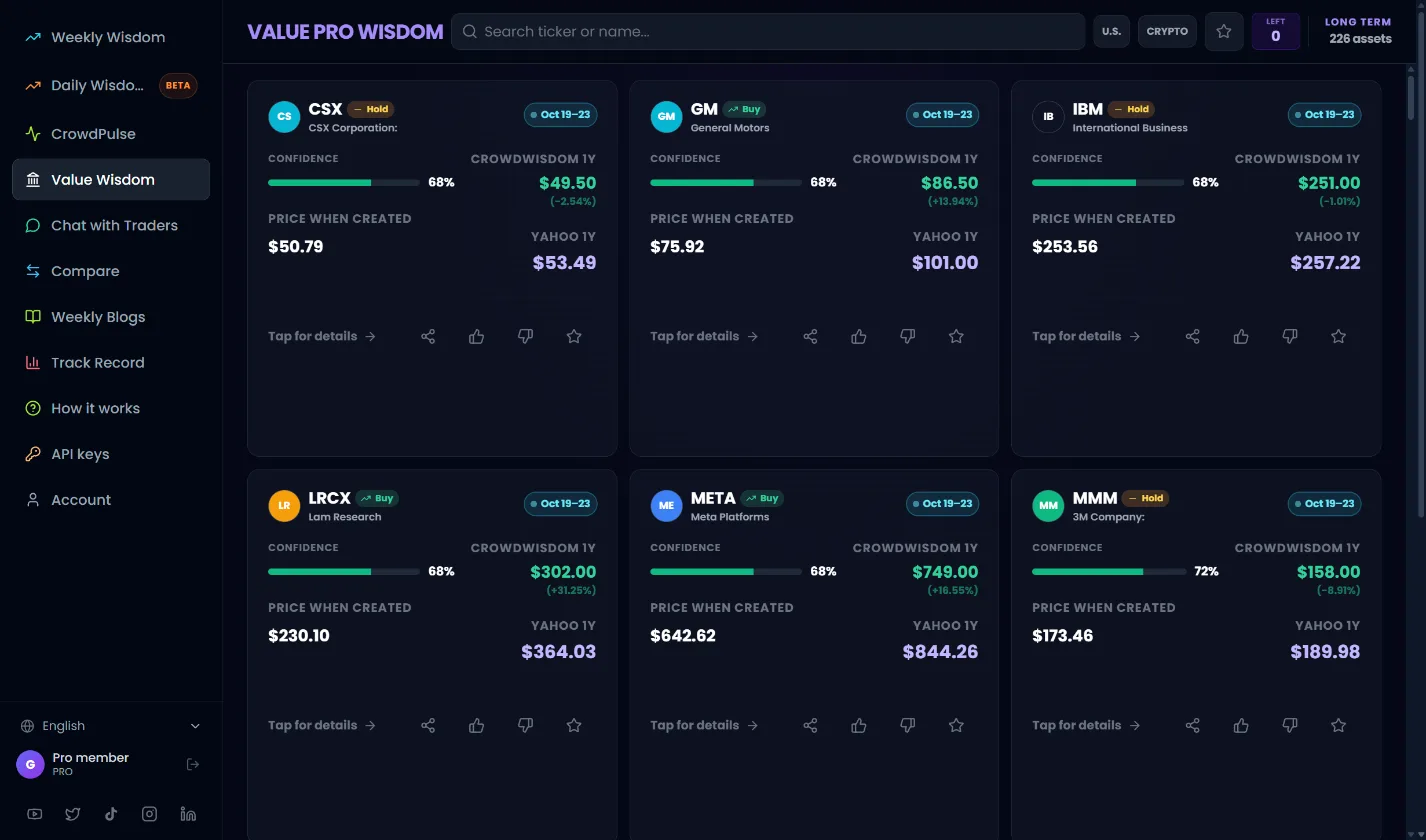The width and height of the screenshot is (1426, 840).
Task: Share the CSX card
Action: pos(428,337)
